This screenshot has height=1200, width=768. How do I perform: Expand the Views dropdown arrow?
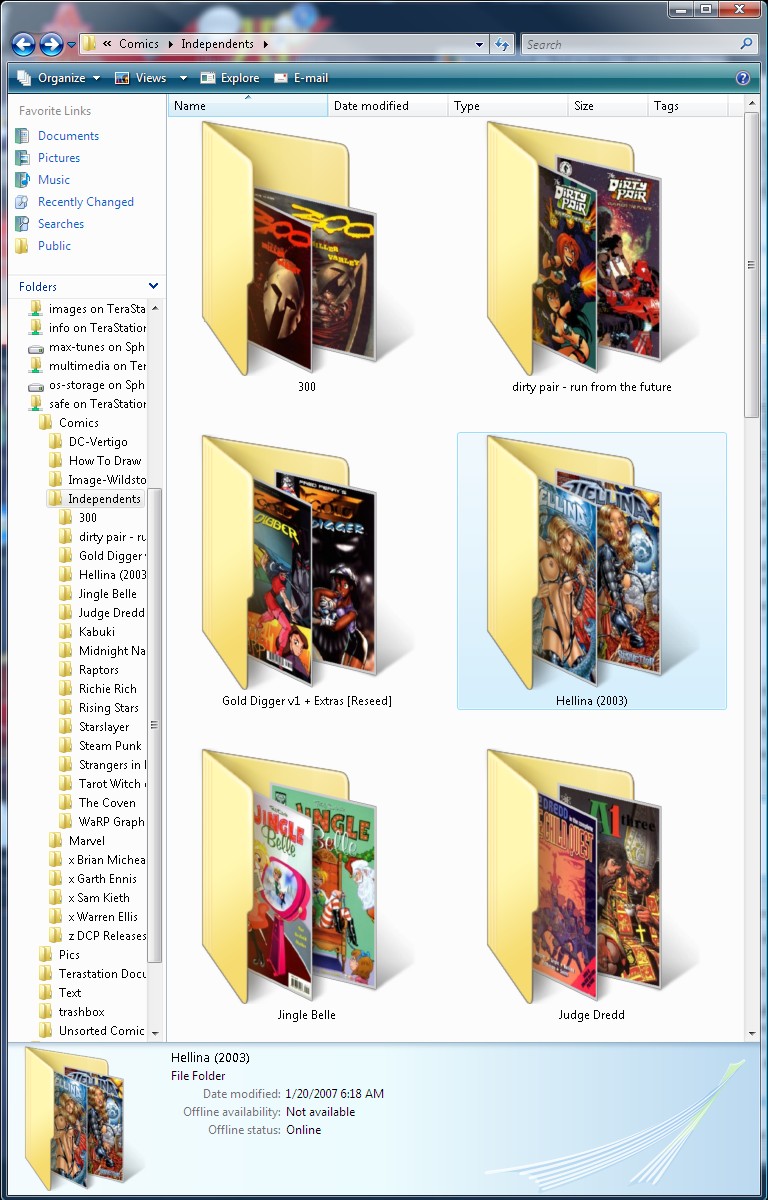(183, 78)
